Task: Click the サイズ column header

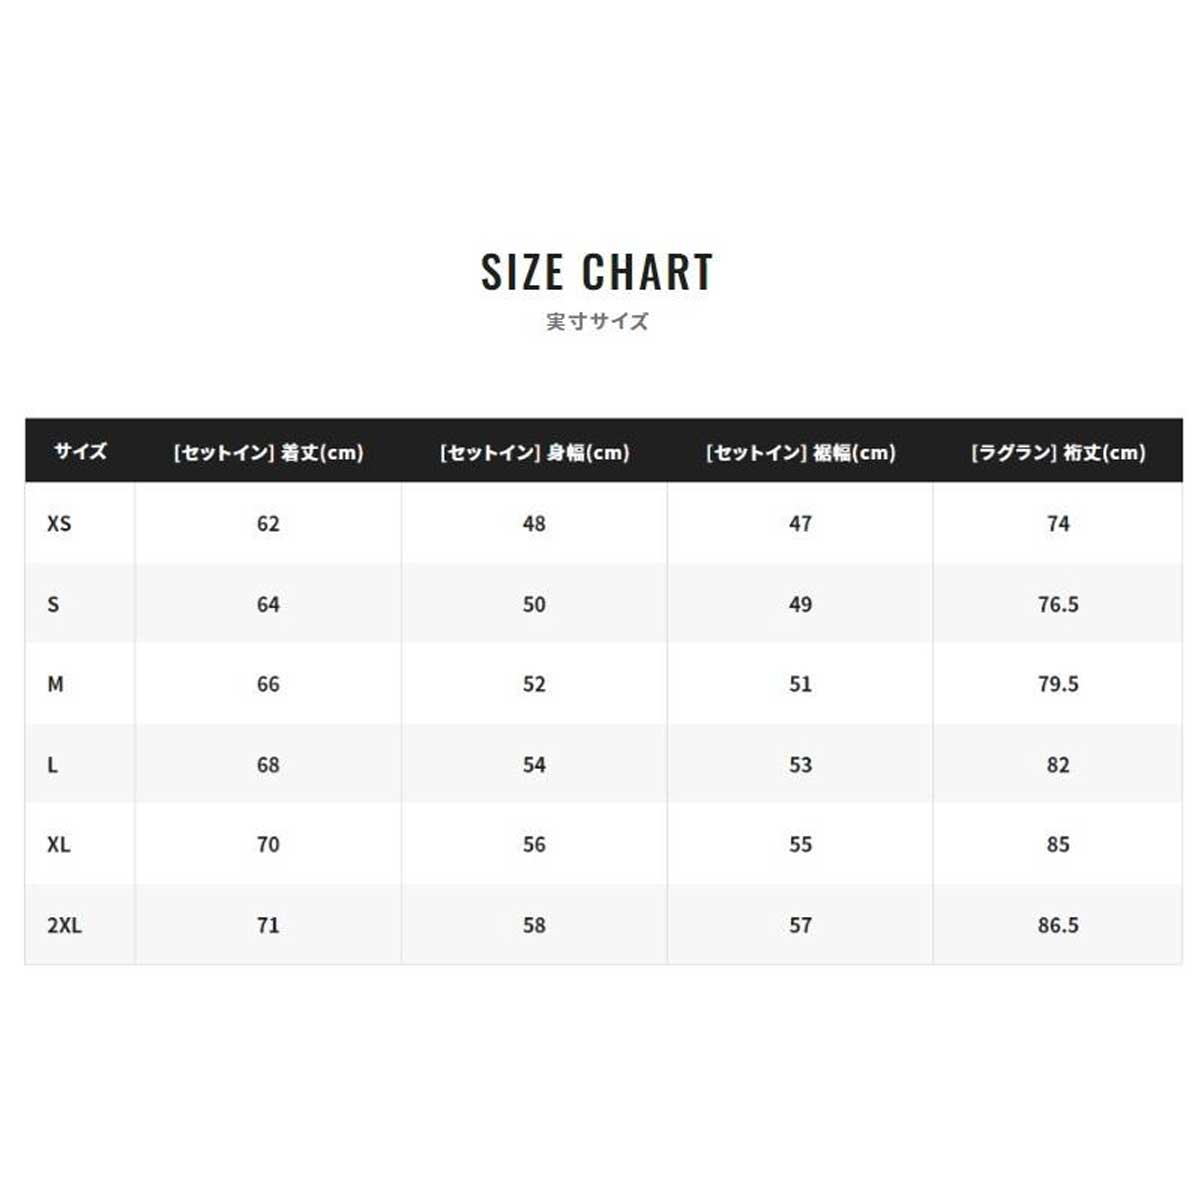Action: (80, 451)
